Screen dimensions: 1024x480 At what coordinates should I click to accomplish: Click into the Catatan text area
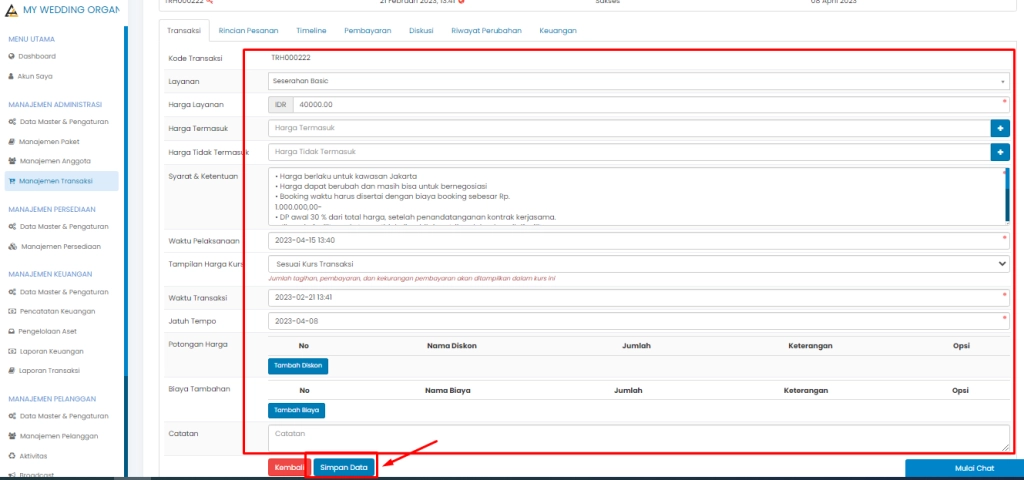coord(638,437)
